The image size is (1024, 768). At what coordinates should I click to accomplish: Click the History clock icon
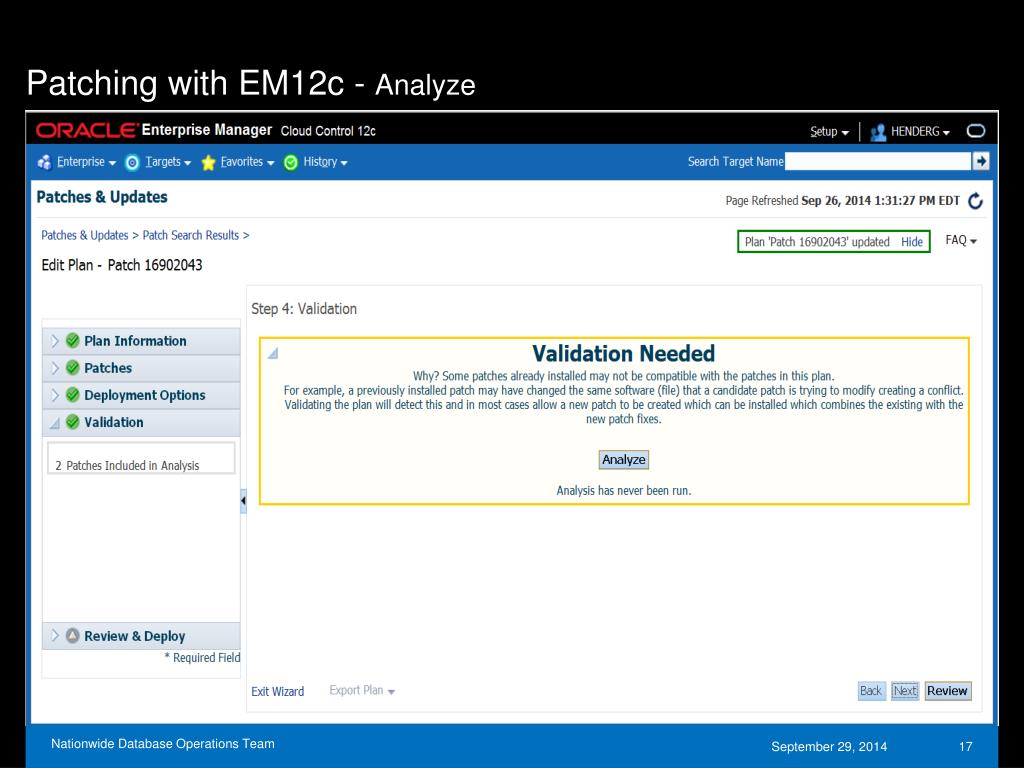(x=291, y=163)
